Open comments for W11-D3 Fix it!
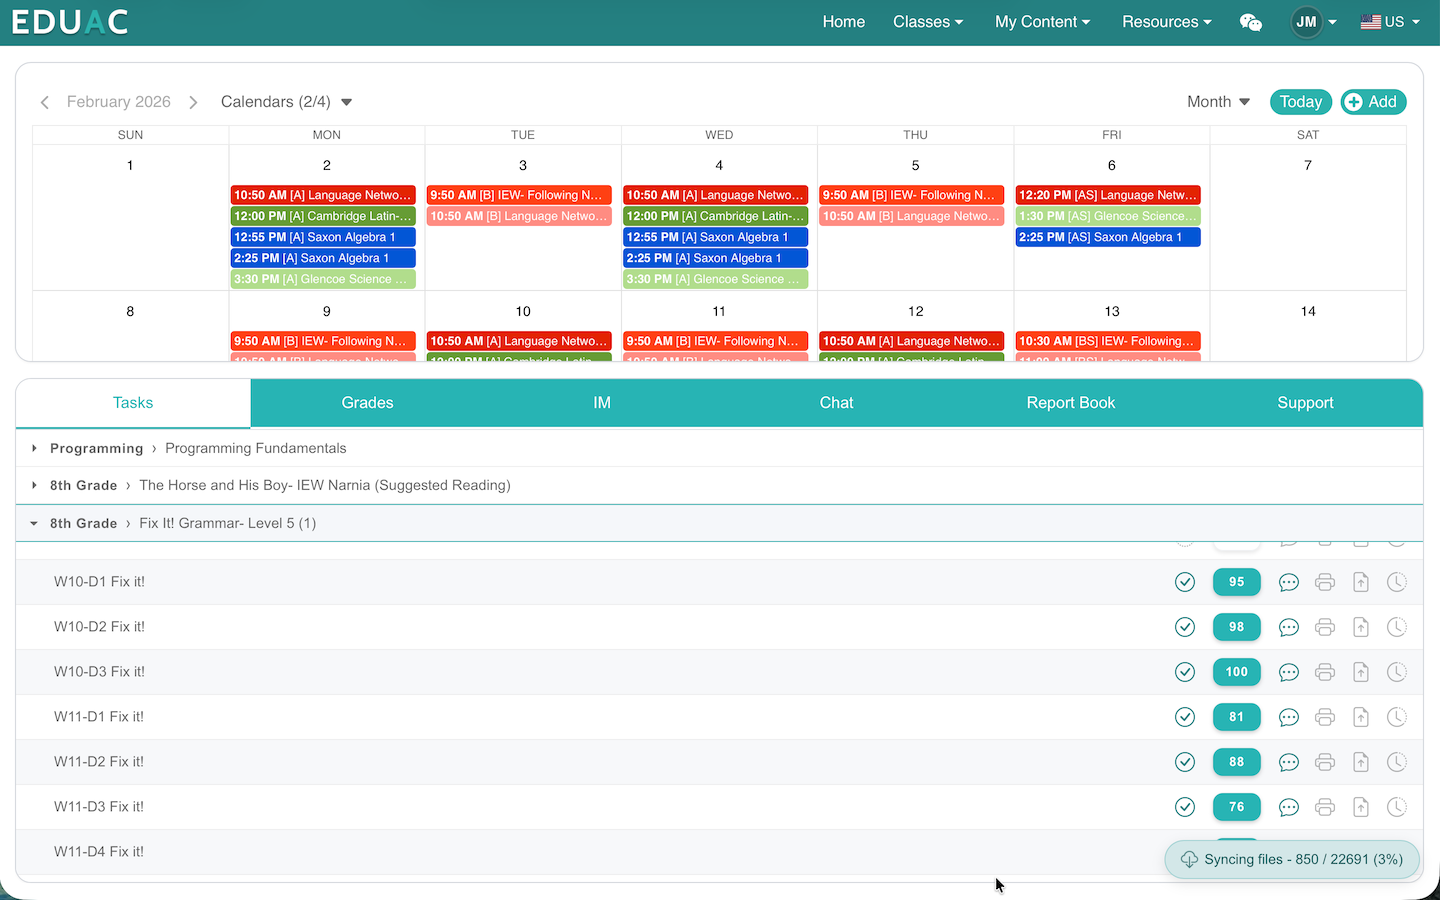Screen dimensions: 1440x900 1289,807
